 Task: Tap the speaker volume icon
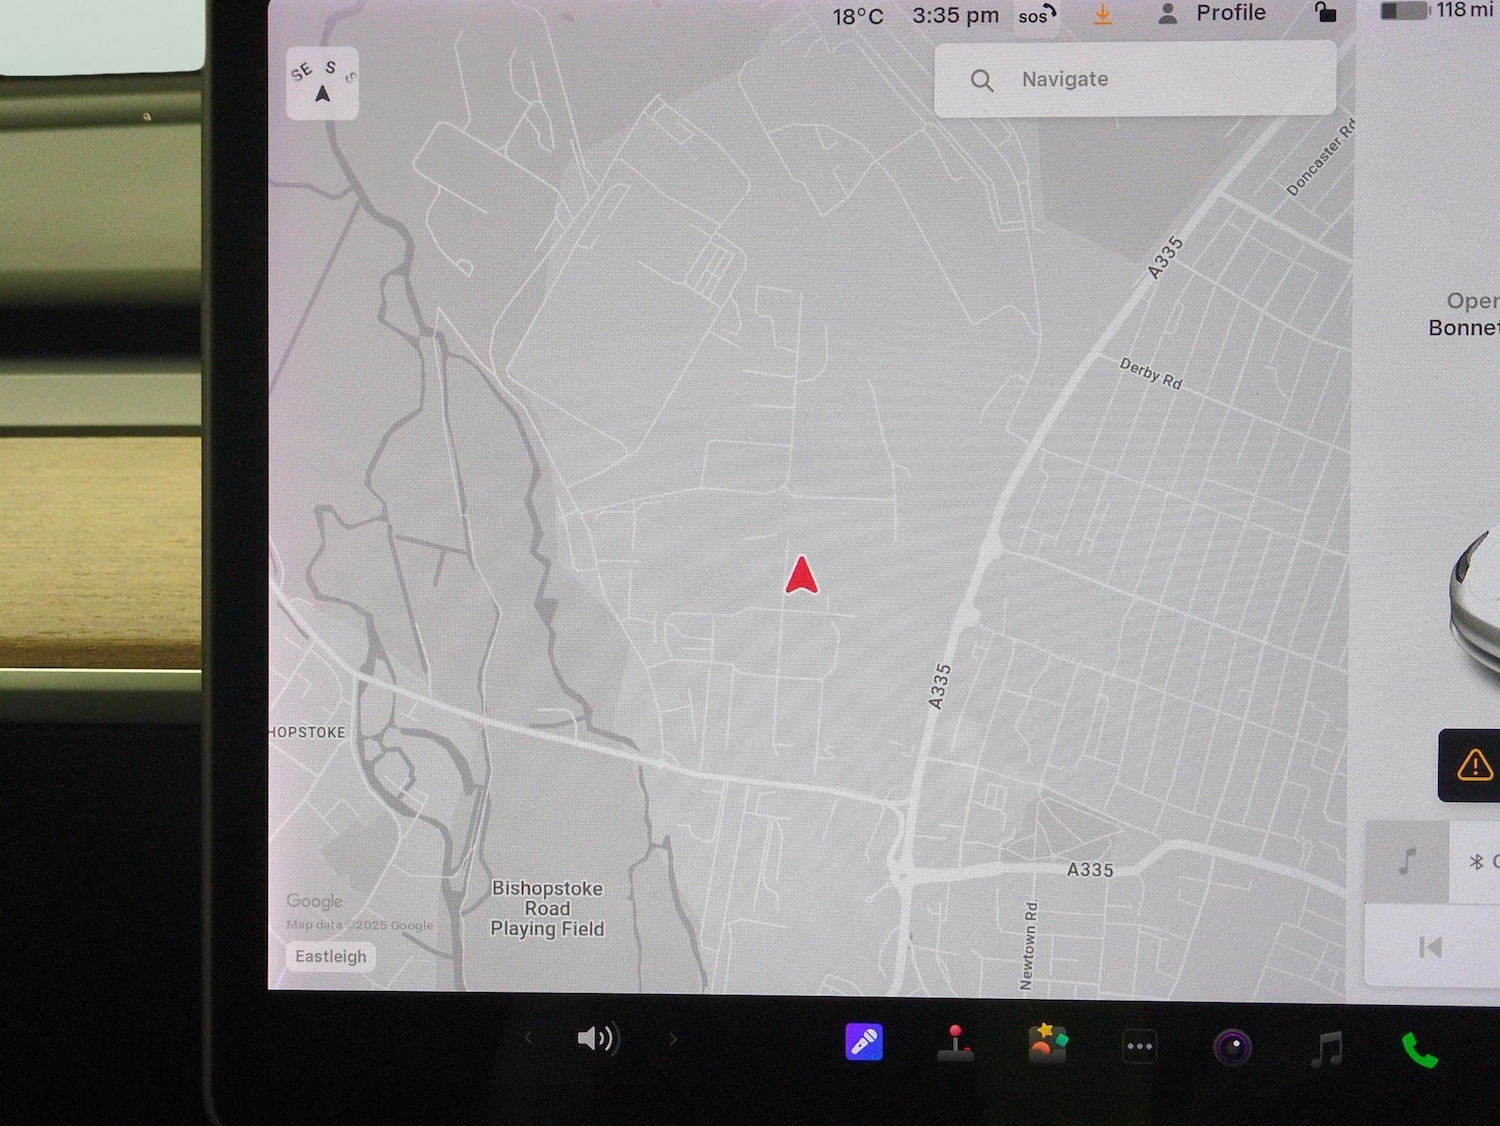(597, 1039)
